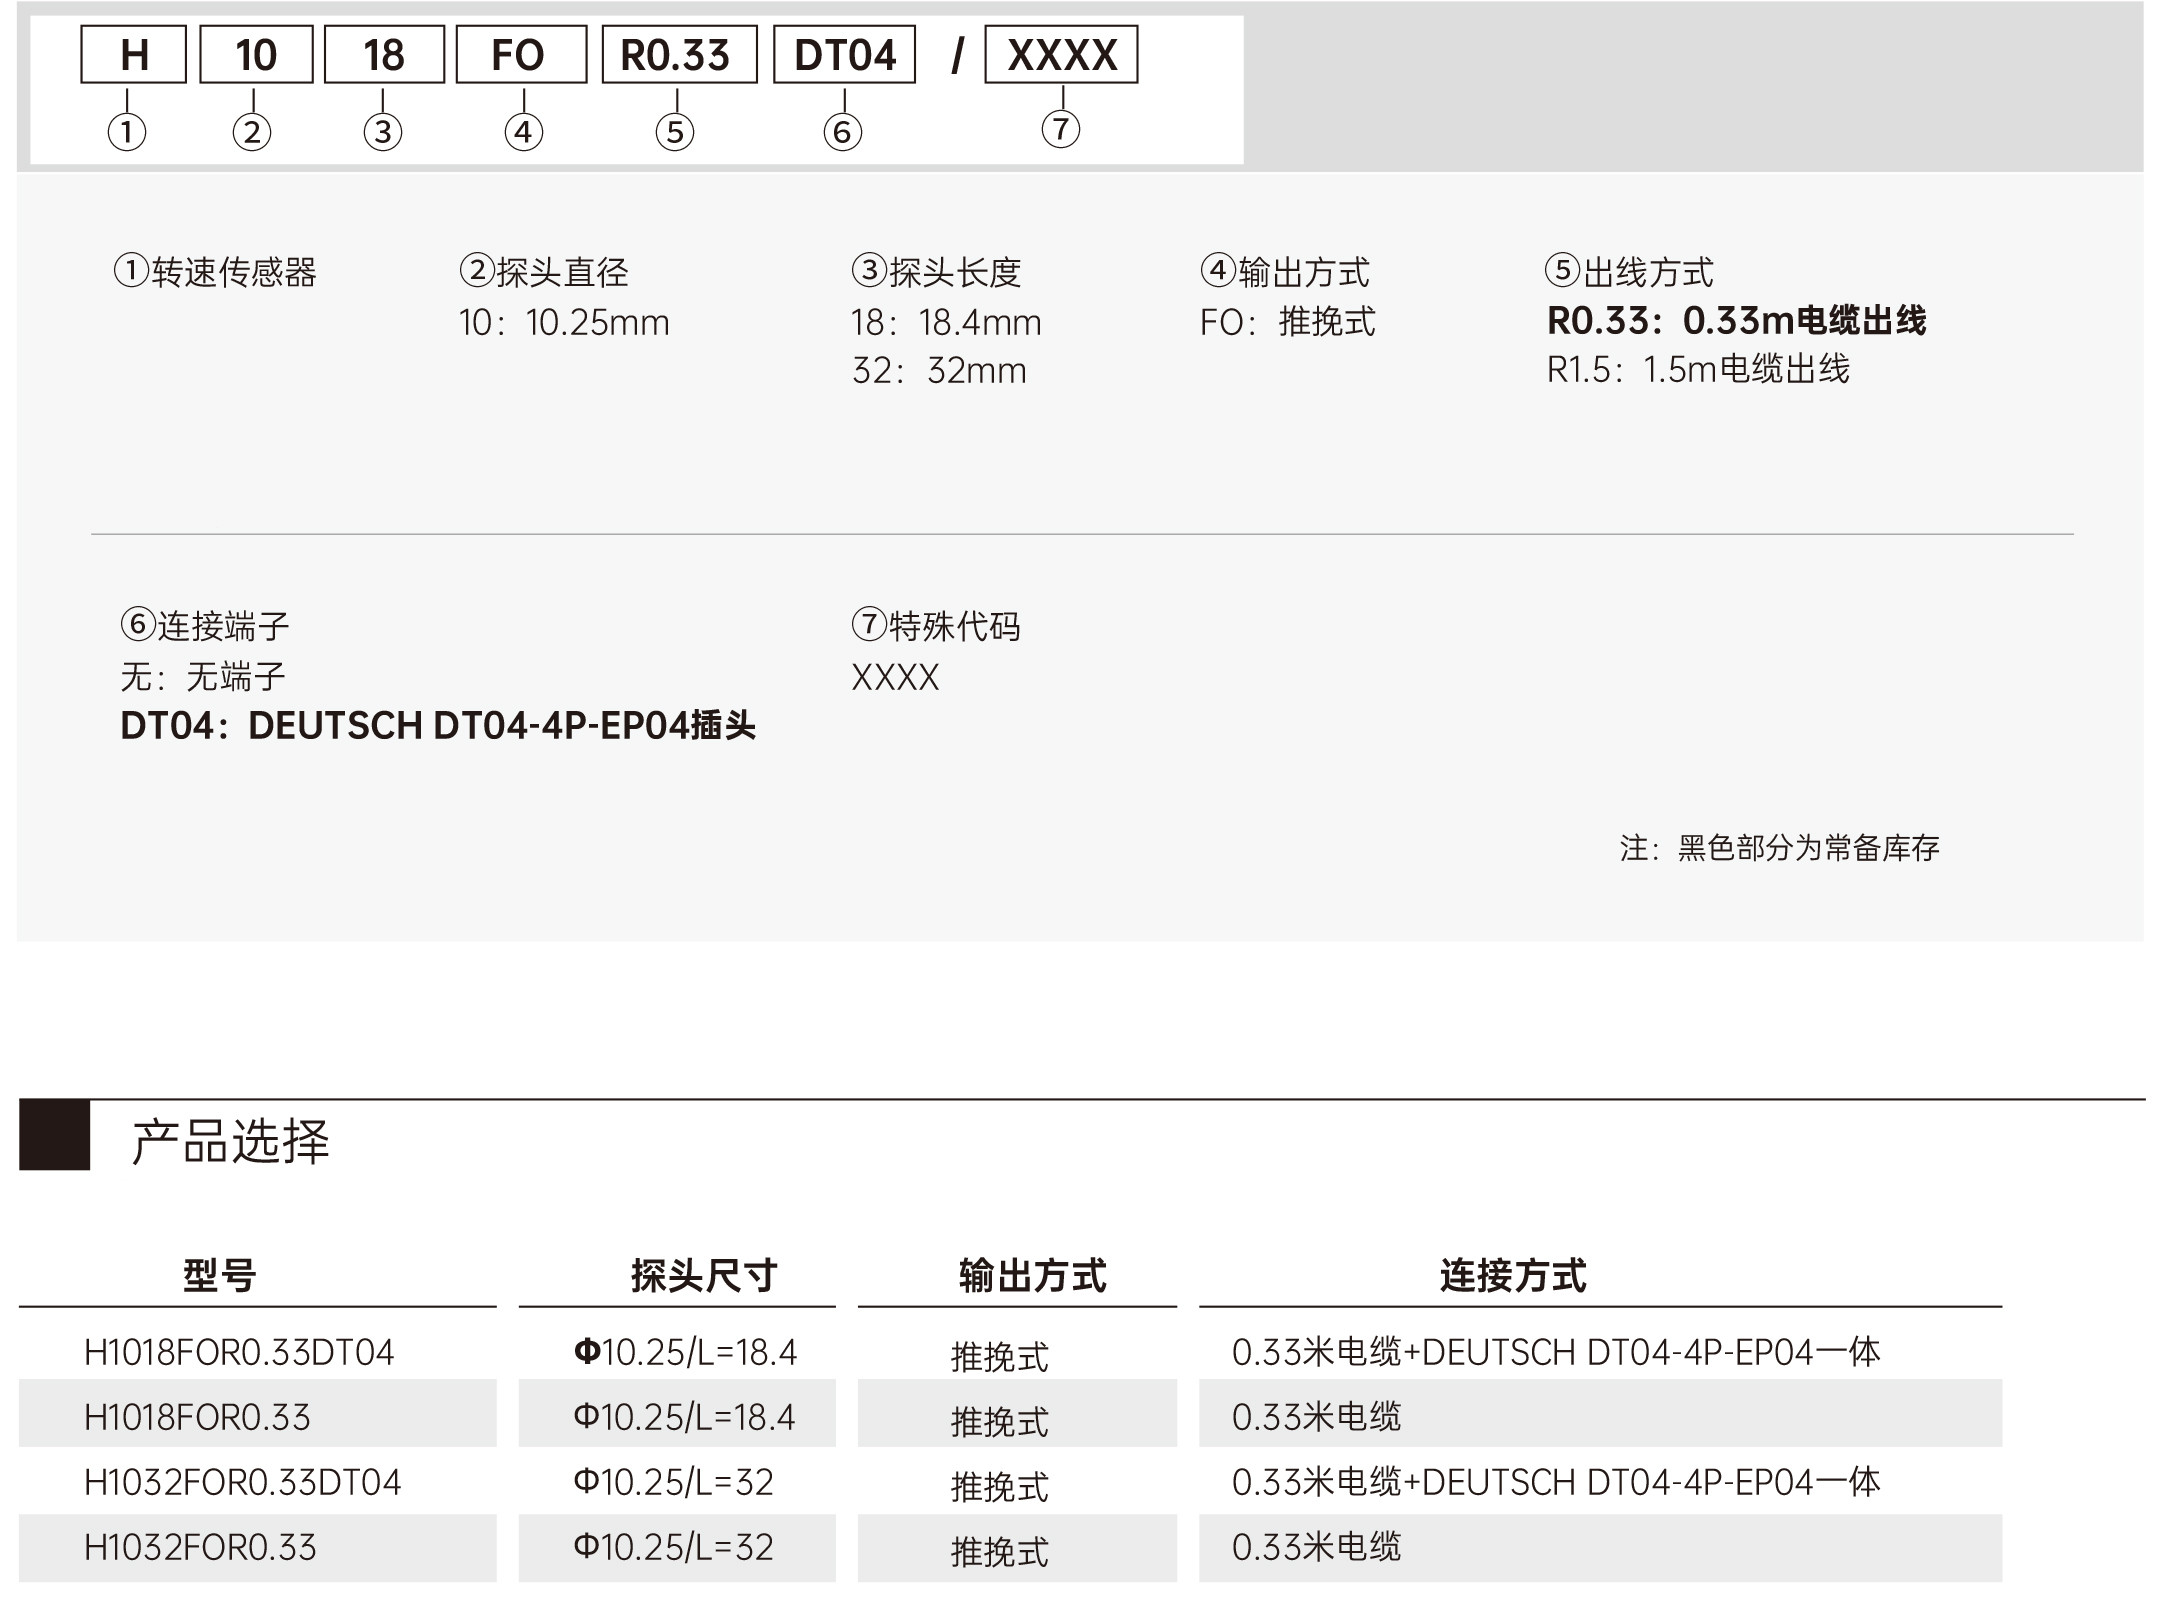Click the 'DT04' model code box
Viewport: 2168px width, 1622px height.
(845, 55)
